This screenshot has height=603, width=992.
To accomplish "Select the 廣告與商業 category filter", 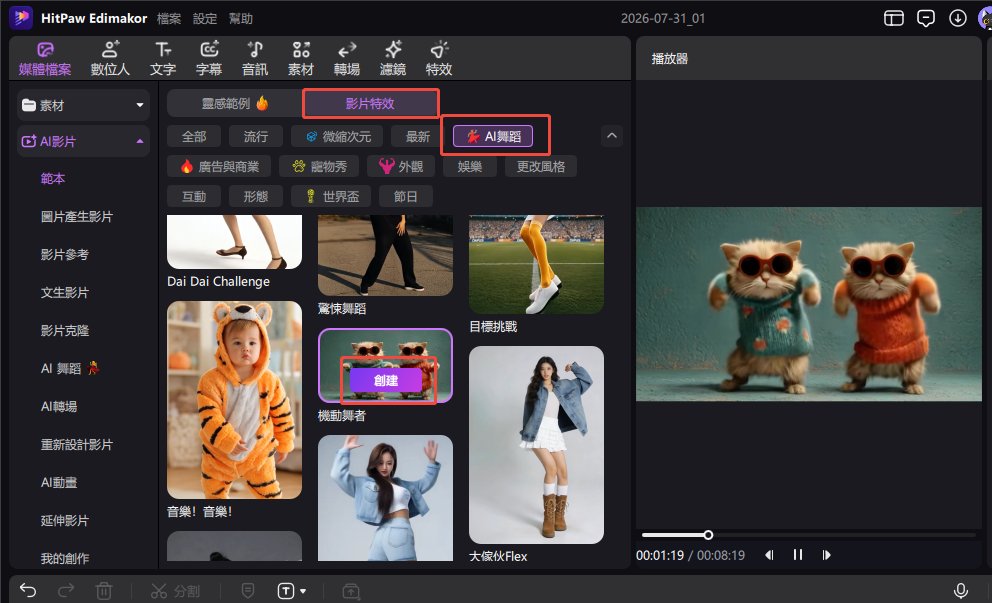I will (x=219, y=166).
